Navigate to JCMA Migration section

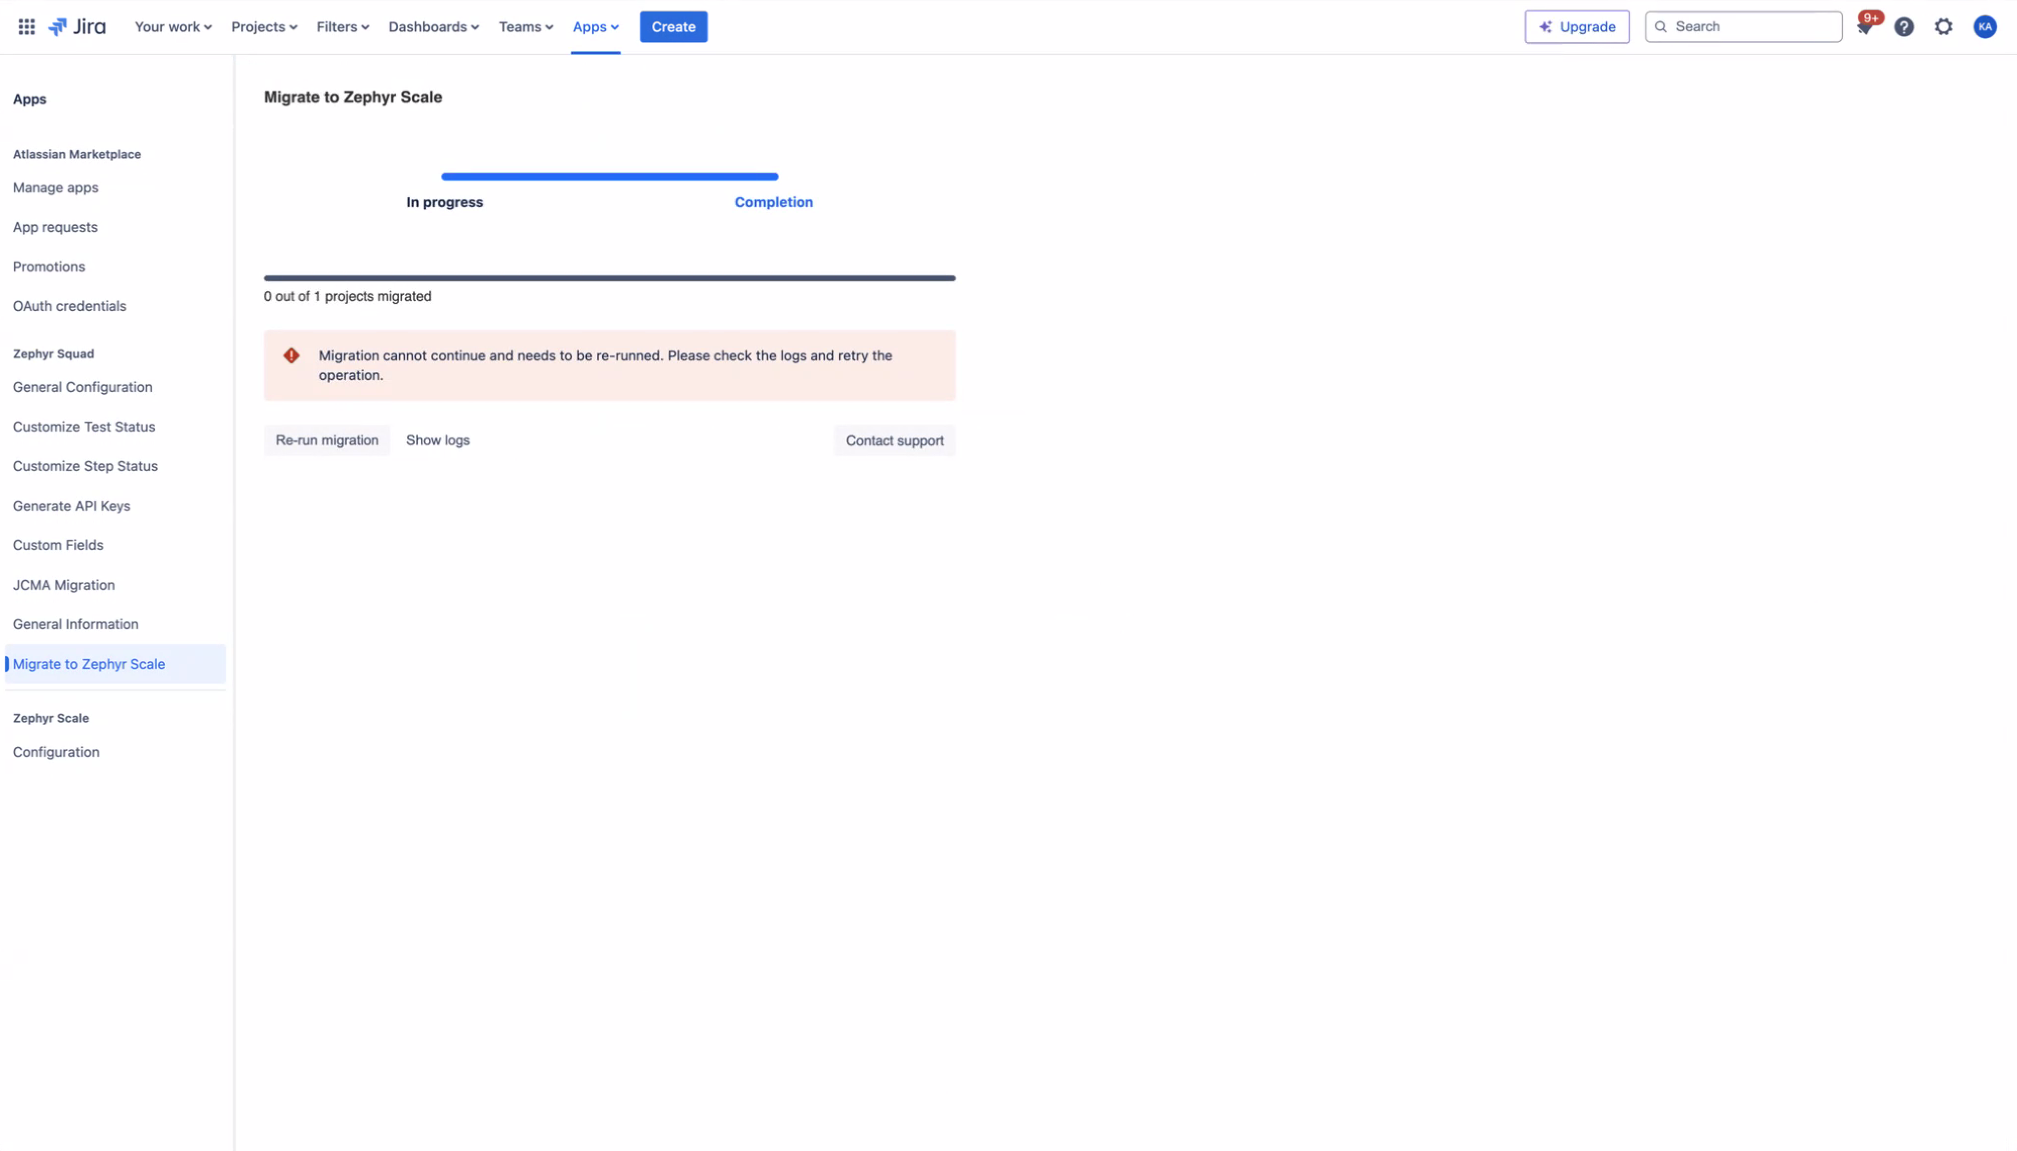coord(64,583)
